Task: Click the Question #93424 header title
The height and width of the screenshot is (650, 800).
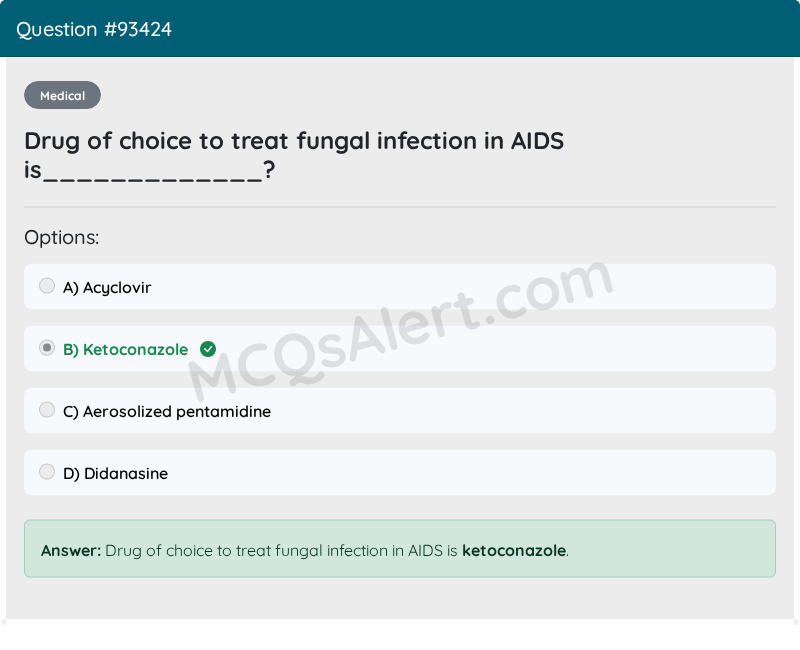Action: [94, 30]
